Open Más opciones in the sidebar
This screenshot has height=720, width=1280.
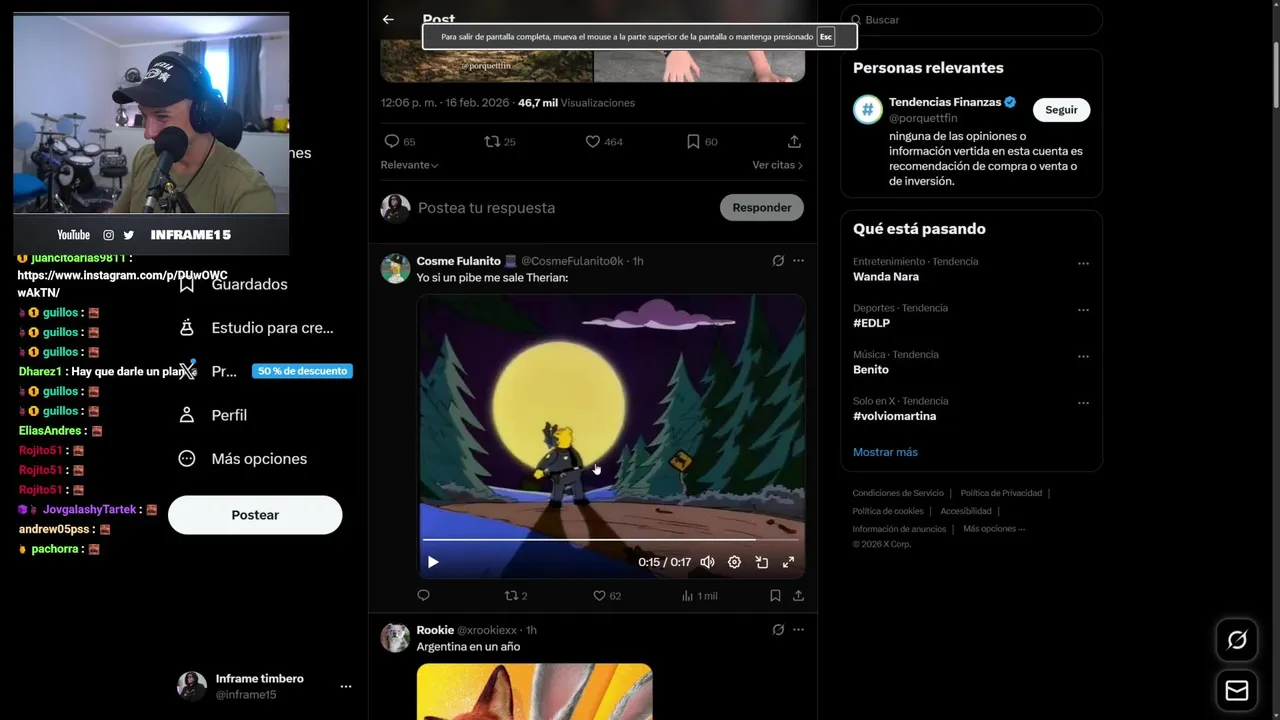(x=242, y=459)
